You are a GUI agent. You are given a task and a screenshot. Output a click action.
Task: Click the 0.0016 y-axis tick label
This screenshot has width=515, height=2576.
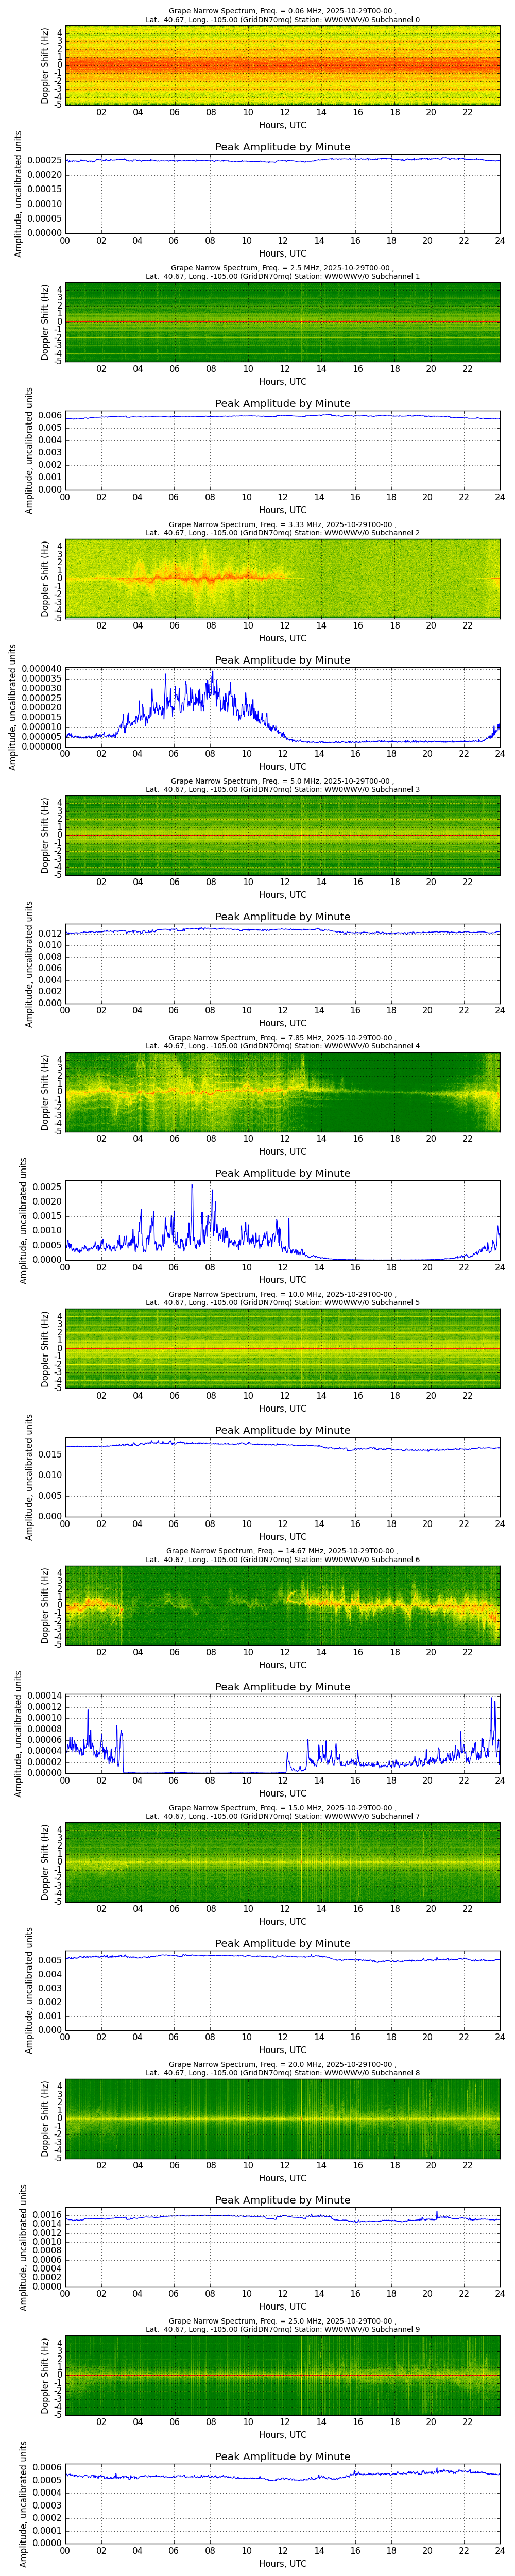click(x=46, y=2215)
